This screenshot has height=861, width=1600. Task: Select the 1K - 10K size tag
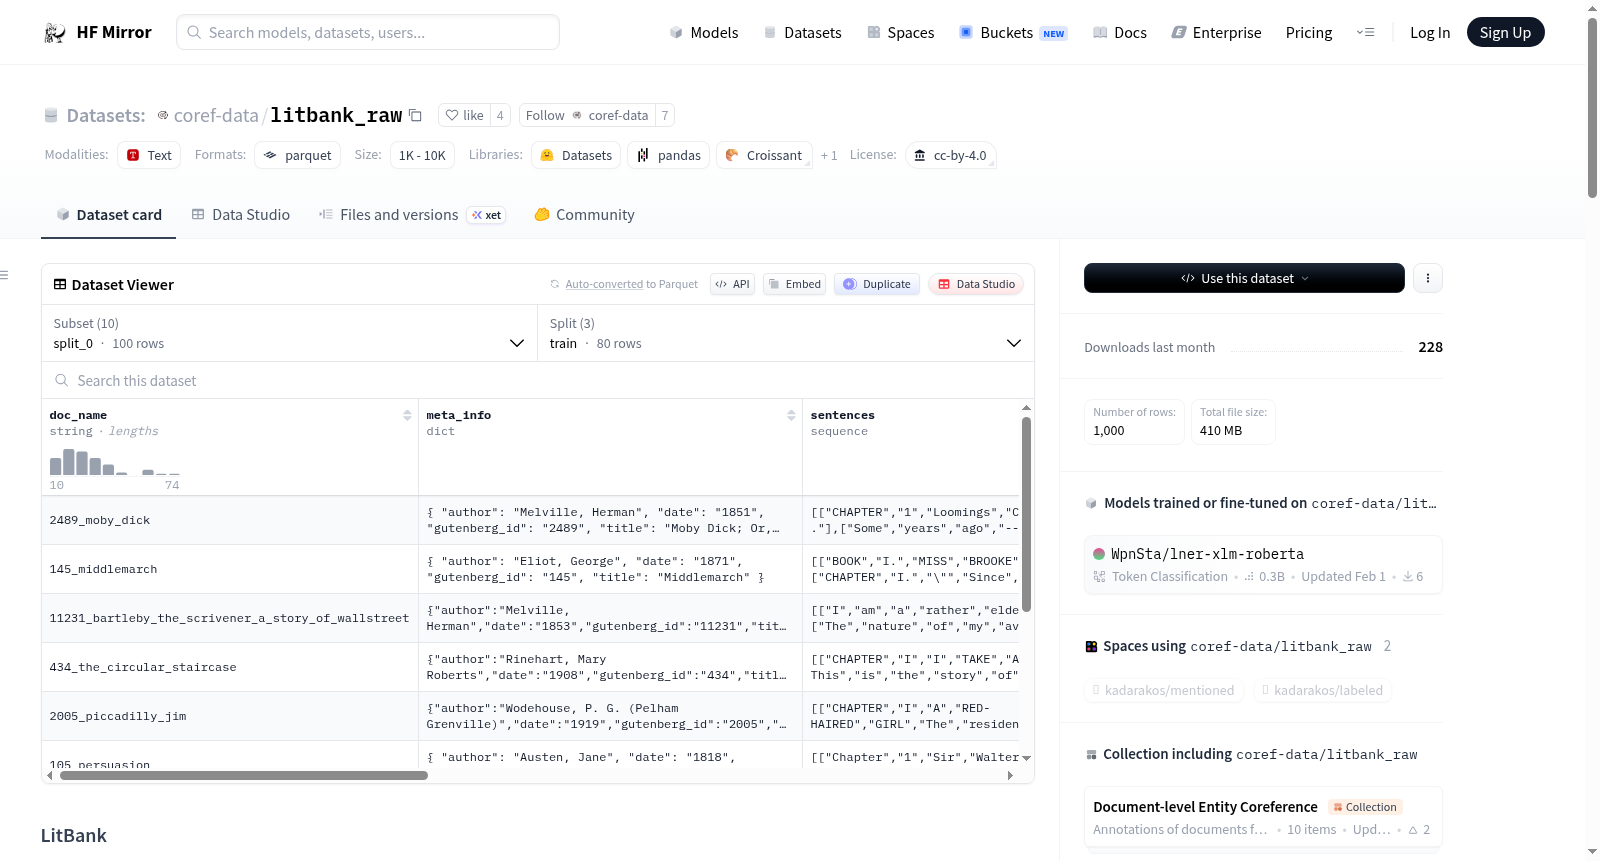422,155
